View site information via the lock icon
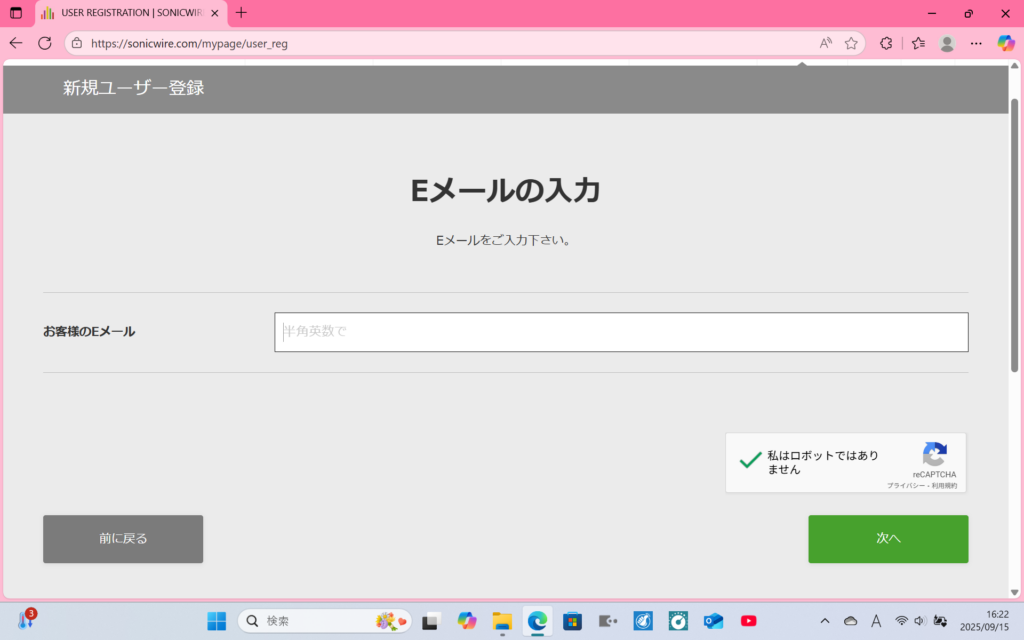This screenshot has width=1024, height=640. [77, 43]
